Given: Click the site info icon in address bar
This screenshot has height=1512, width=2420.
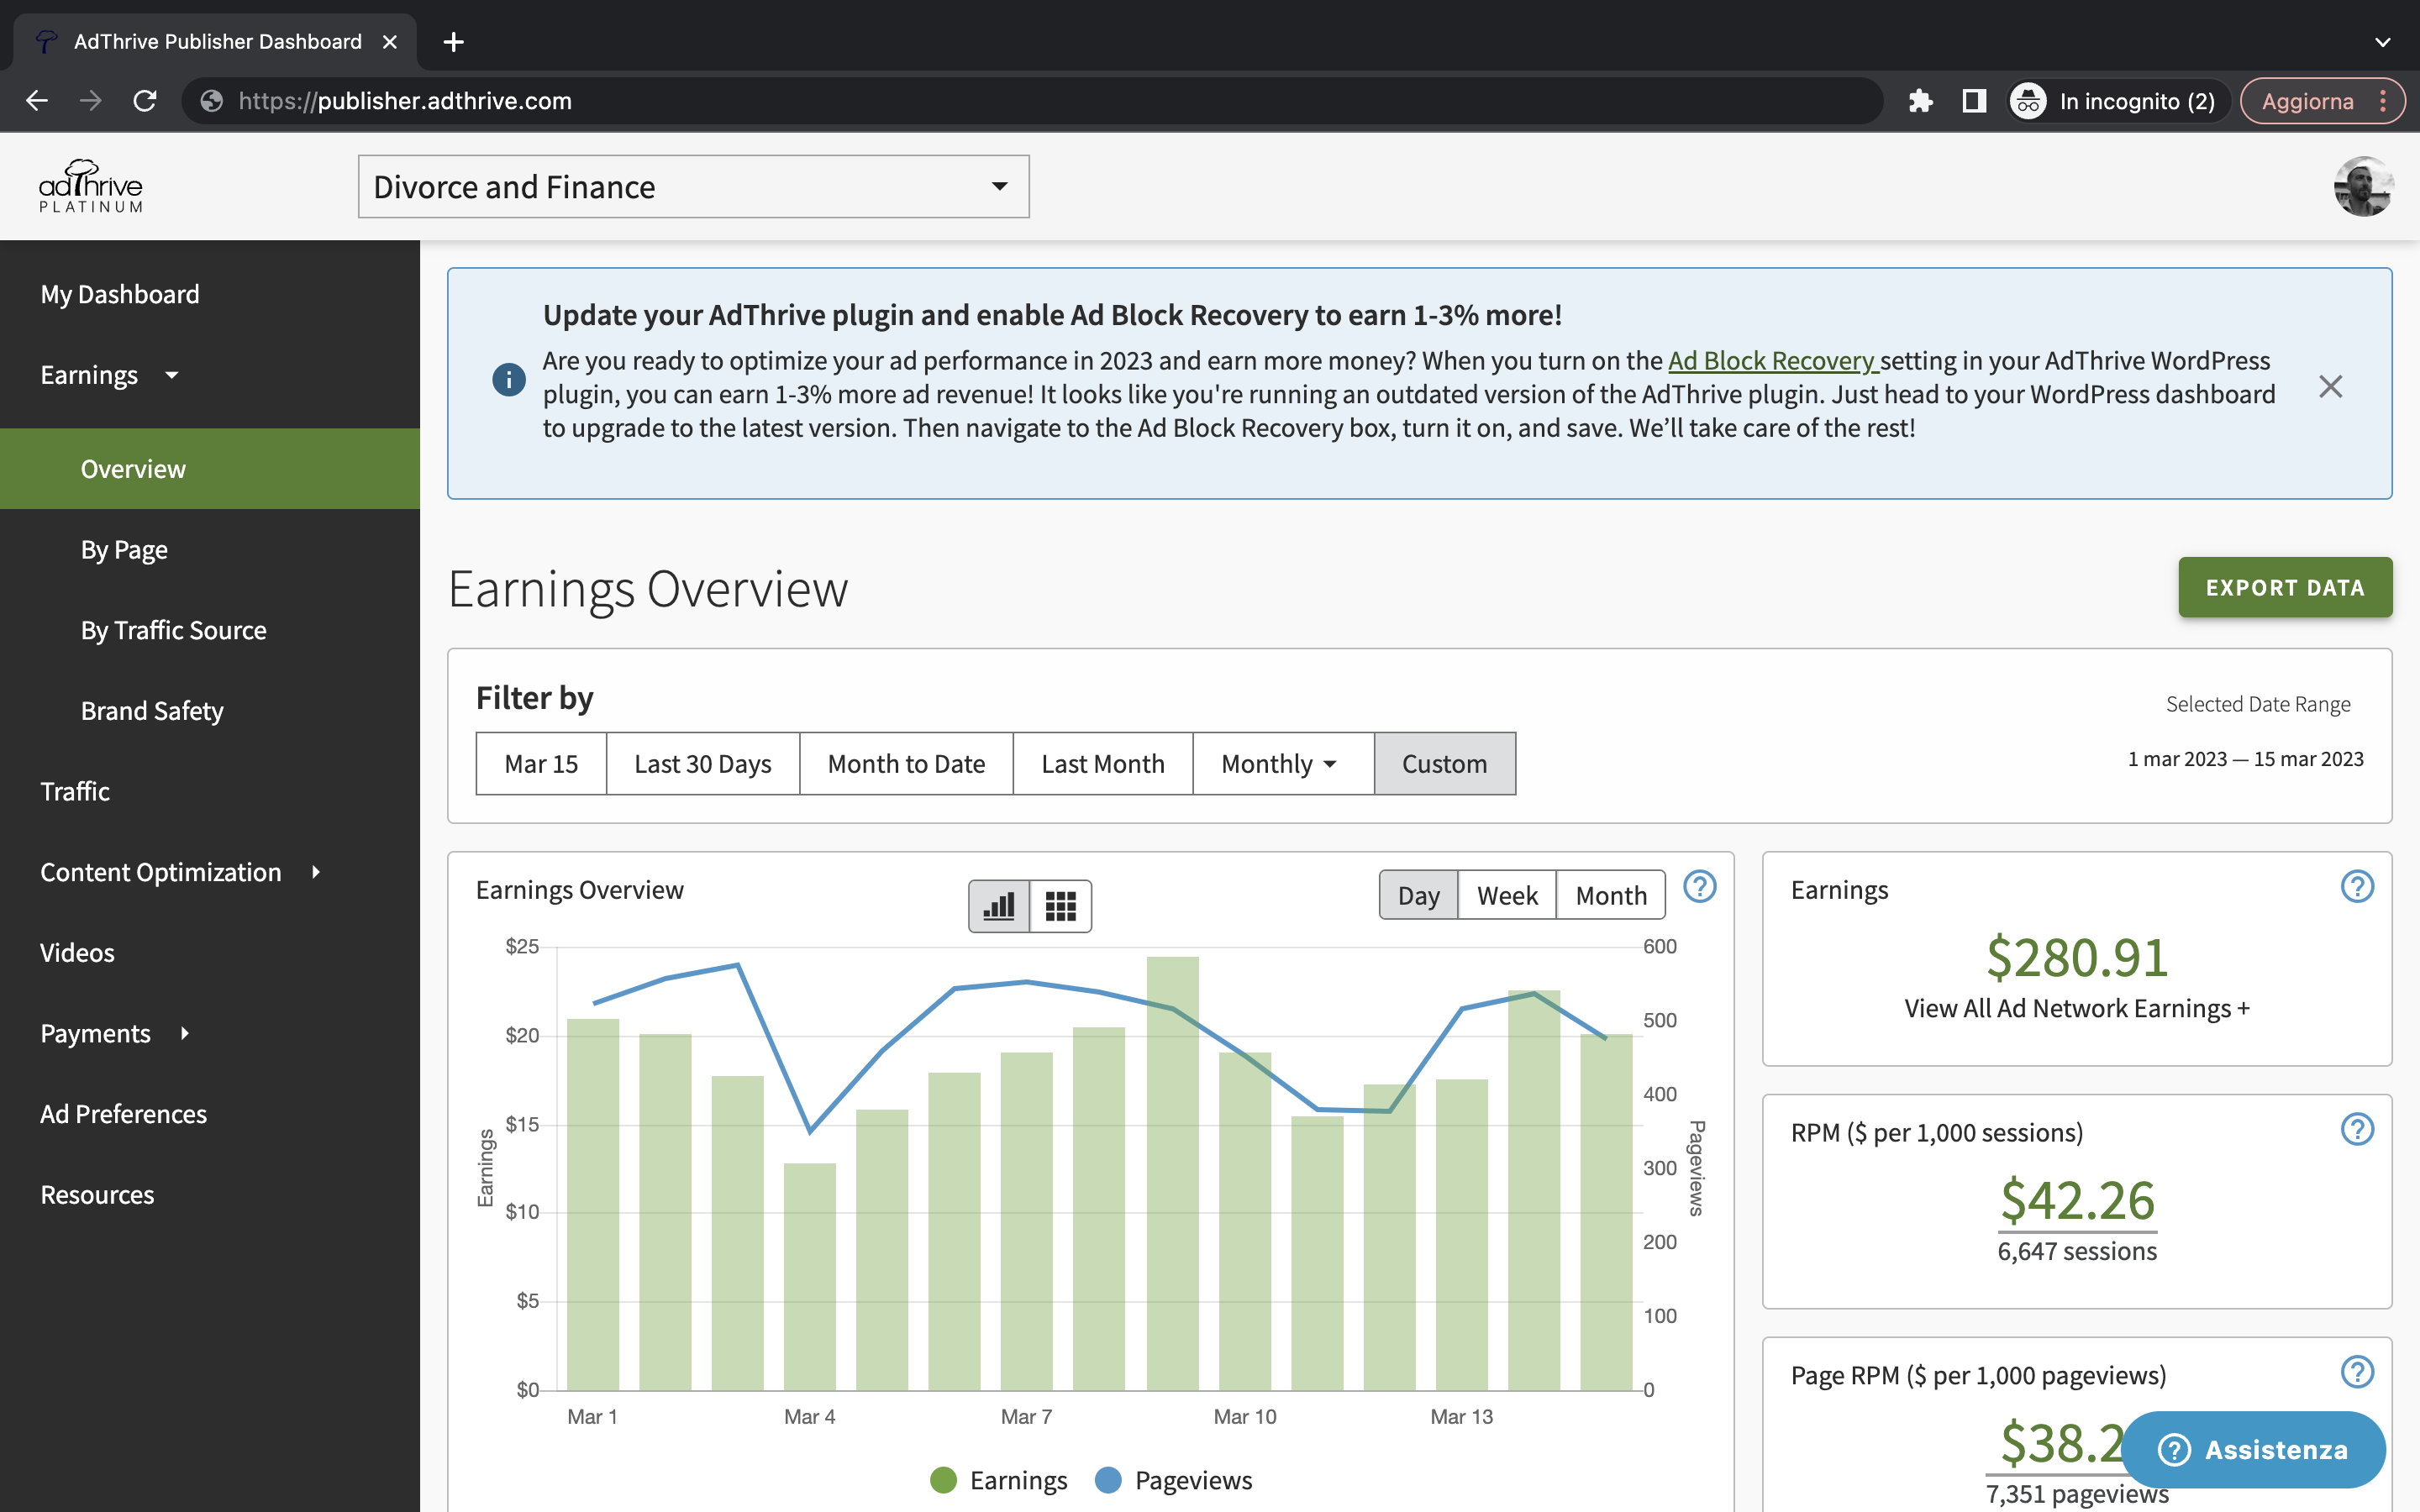Looking at the screenshot, I should point(211,101).
